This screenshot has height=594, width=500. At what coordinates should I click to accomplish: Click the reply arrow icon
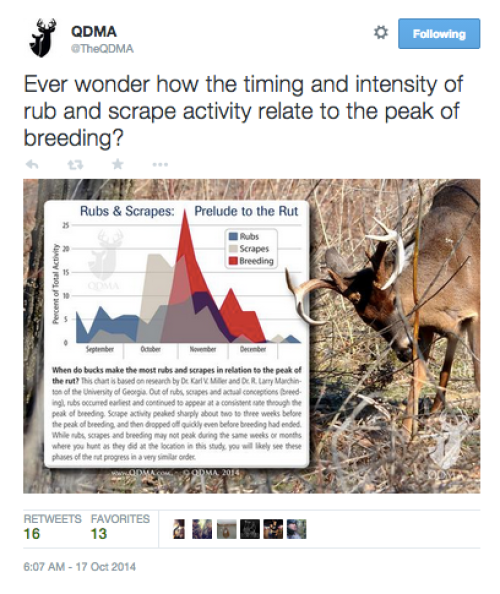coord(32,164)
